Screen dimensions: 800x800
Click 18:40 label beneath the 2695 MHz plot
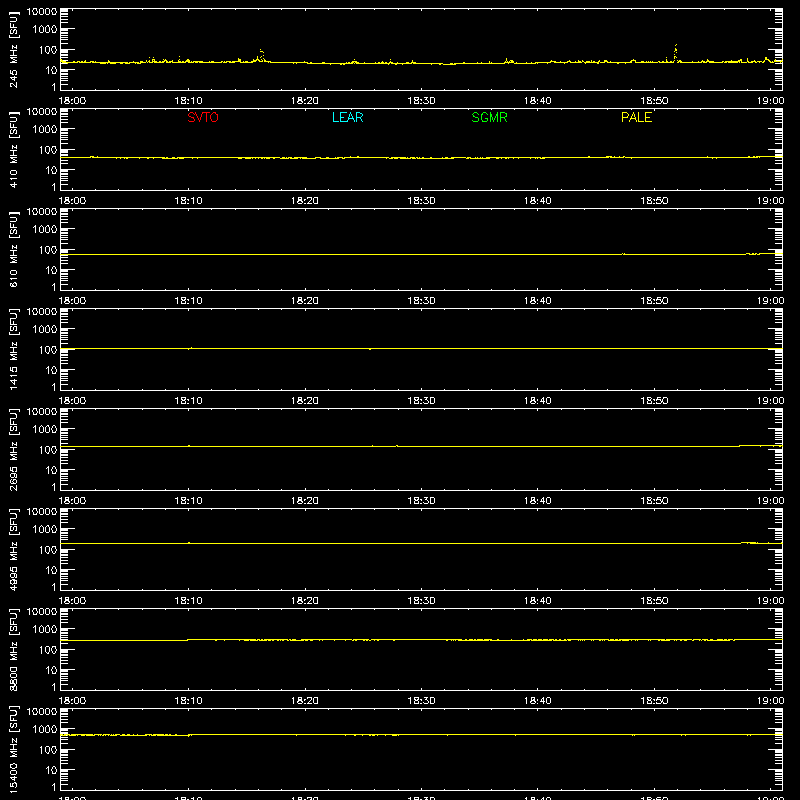tap(538, 501)
